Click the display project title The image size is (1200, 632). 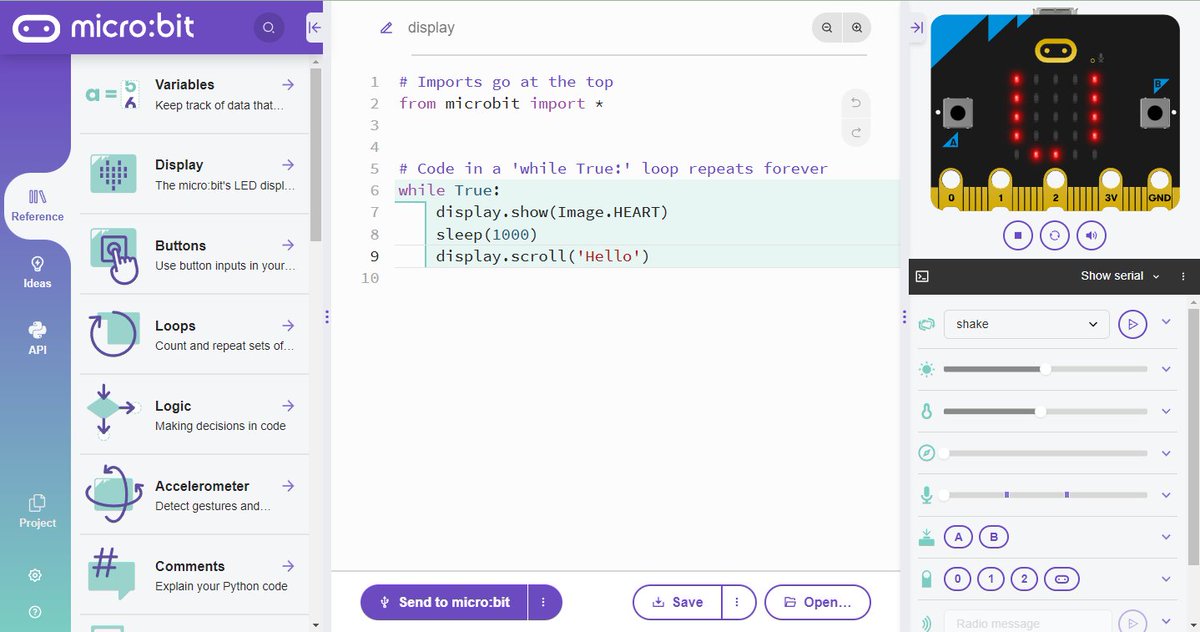pos(431,28)
